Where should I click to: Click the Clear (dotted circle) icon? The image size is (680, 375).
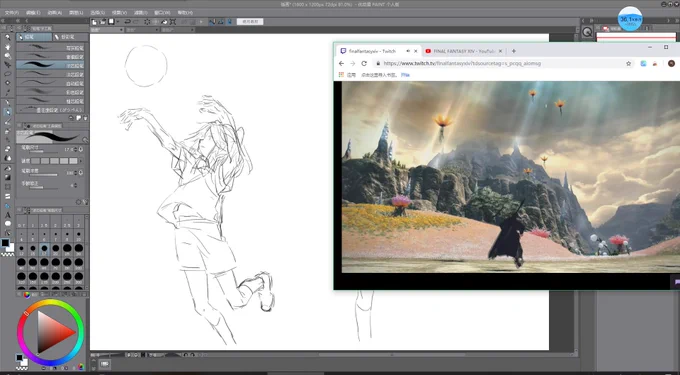click(x=147, y=22)
